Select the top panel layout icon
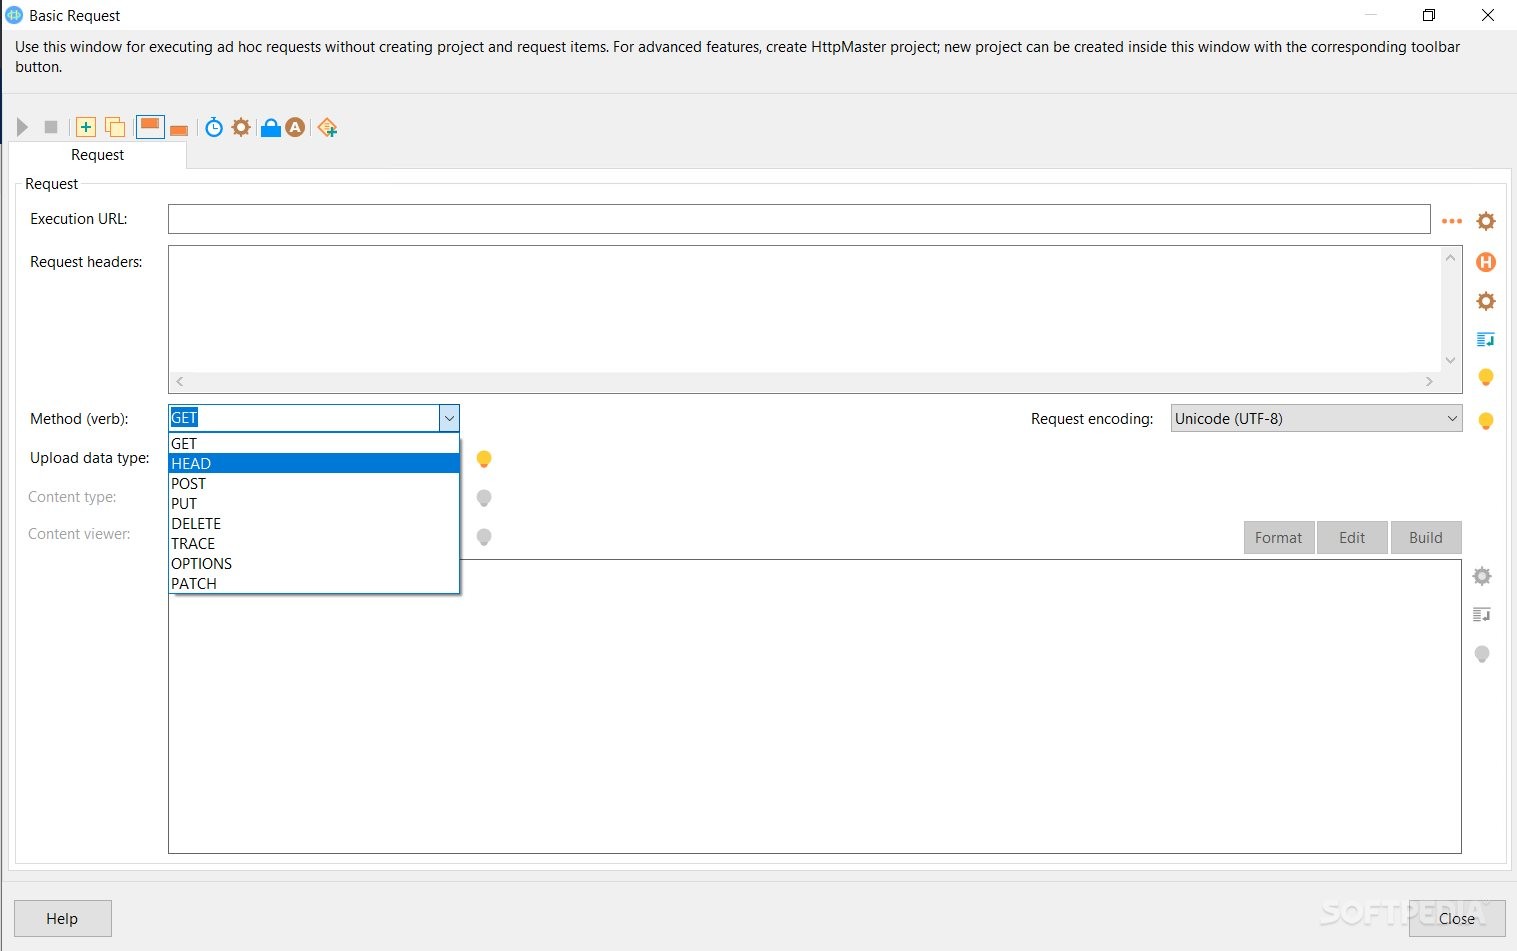 pyautogui.click(x=150, y=126)
